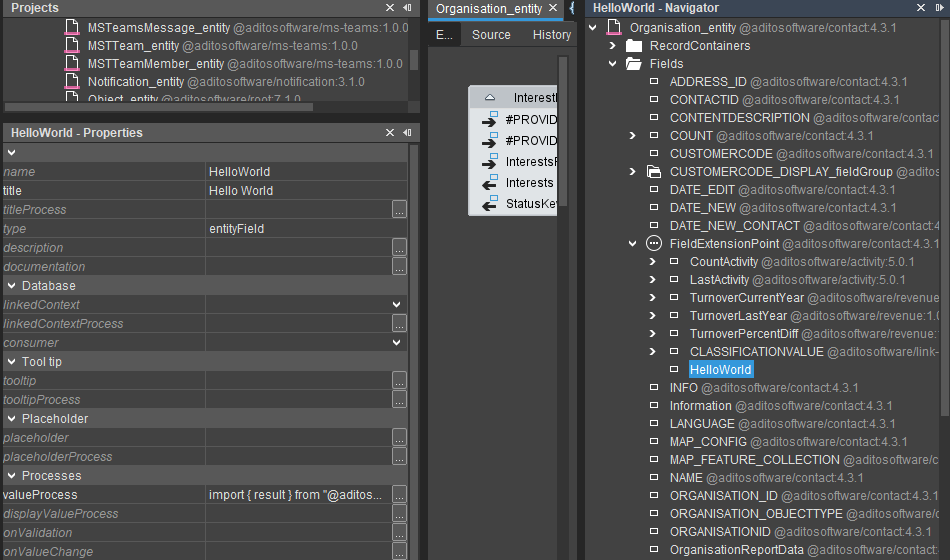The height and width of the screenshot is (560, 950).
Task: Open the consumer dropdown
Action: [x=397, y=343]
